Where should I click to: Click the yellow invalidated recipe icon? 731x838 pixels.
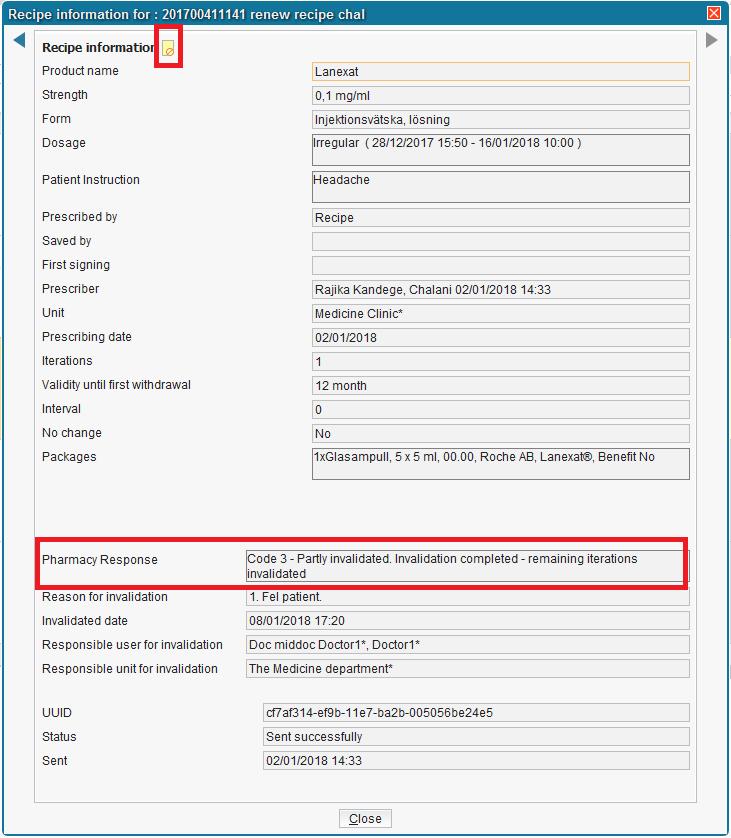tap(168, 49)
